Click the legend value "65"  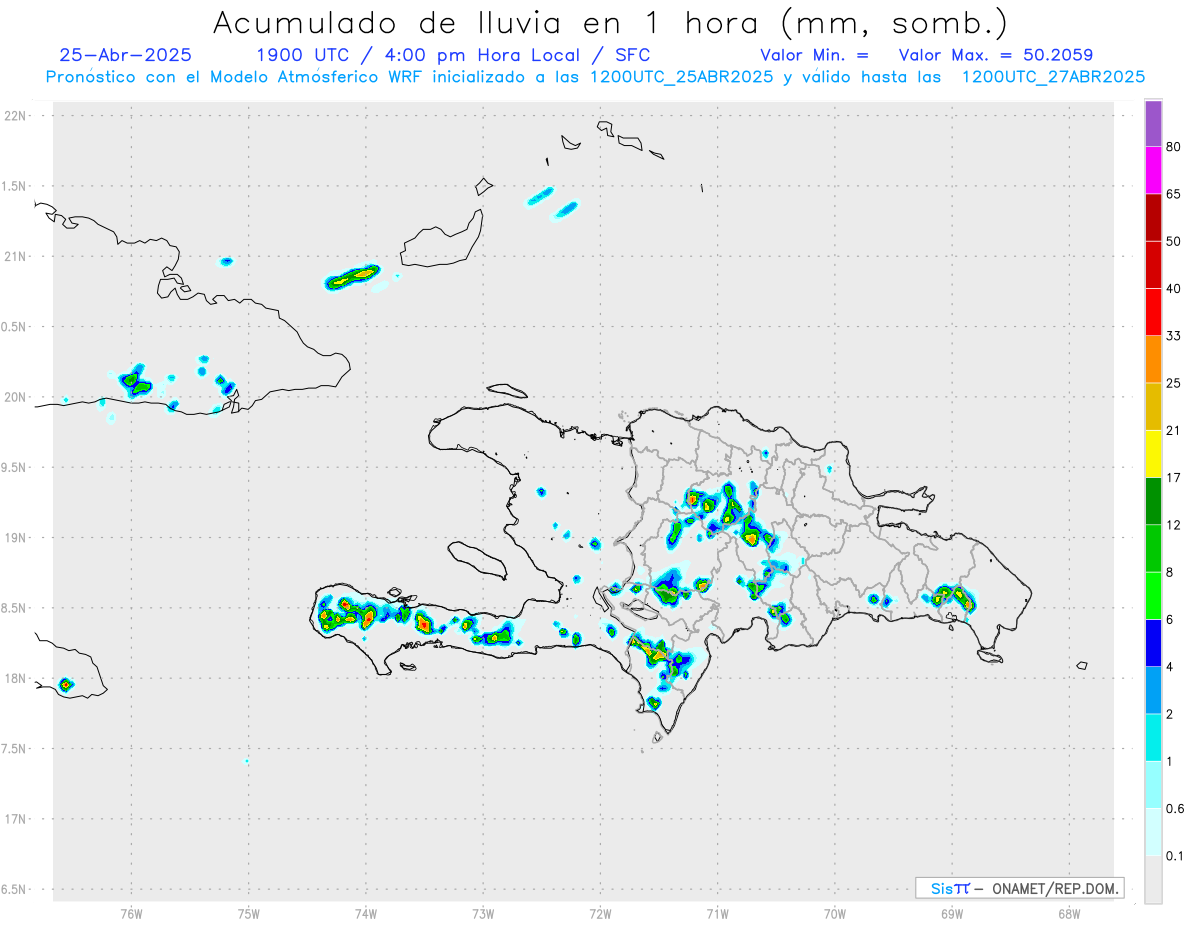click(1174, 194)
